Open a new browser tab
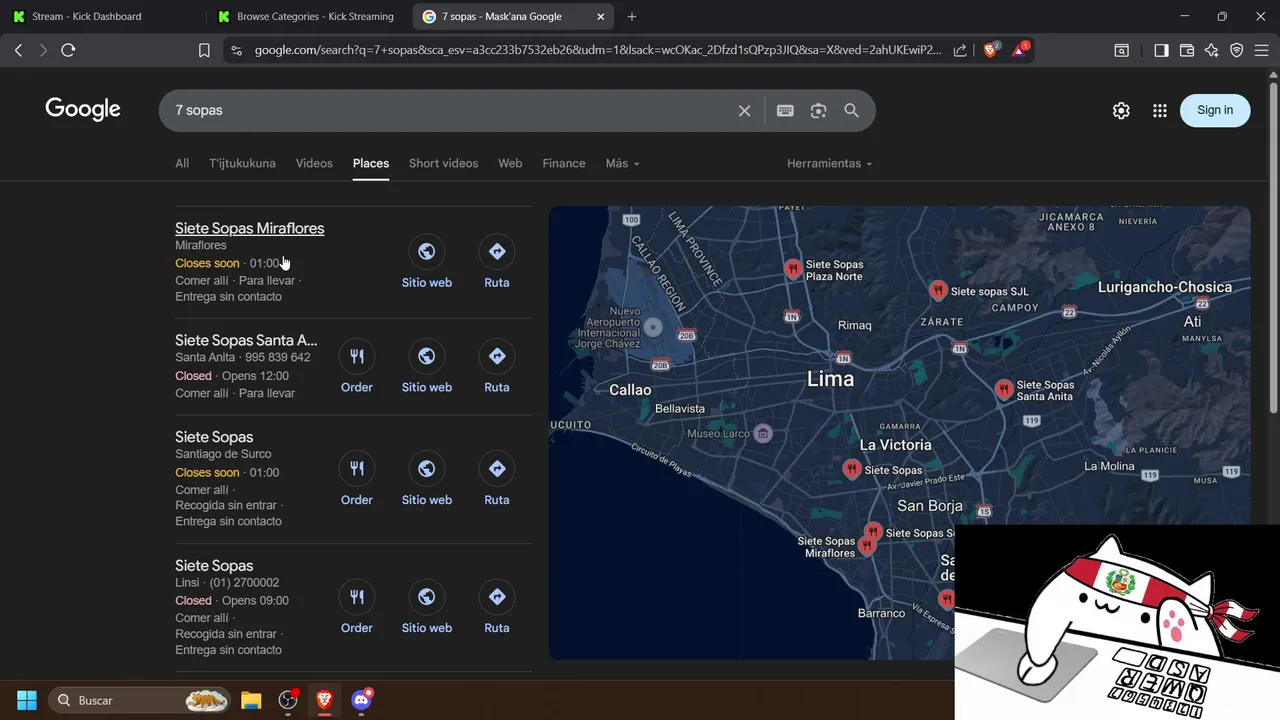Screen dimensions: 1280x720 [x=631, y=16]
